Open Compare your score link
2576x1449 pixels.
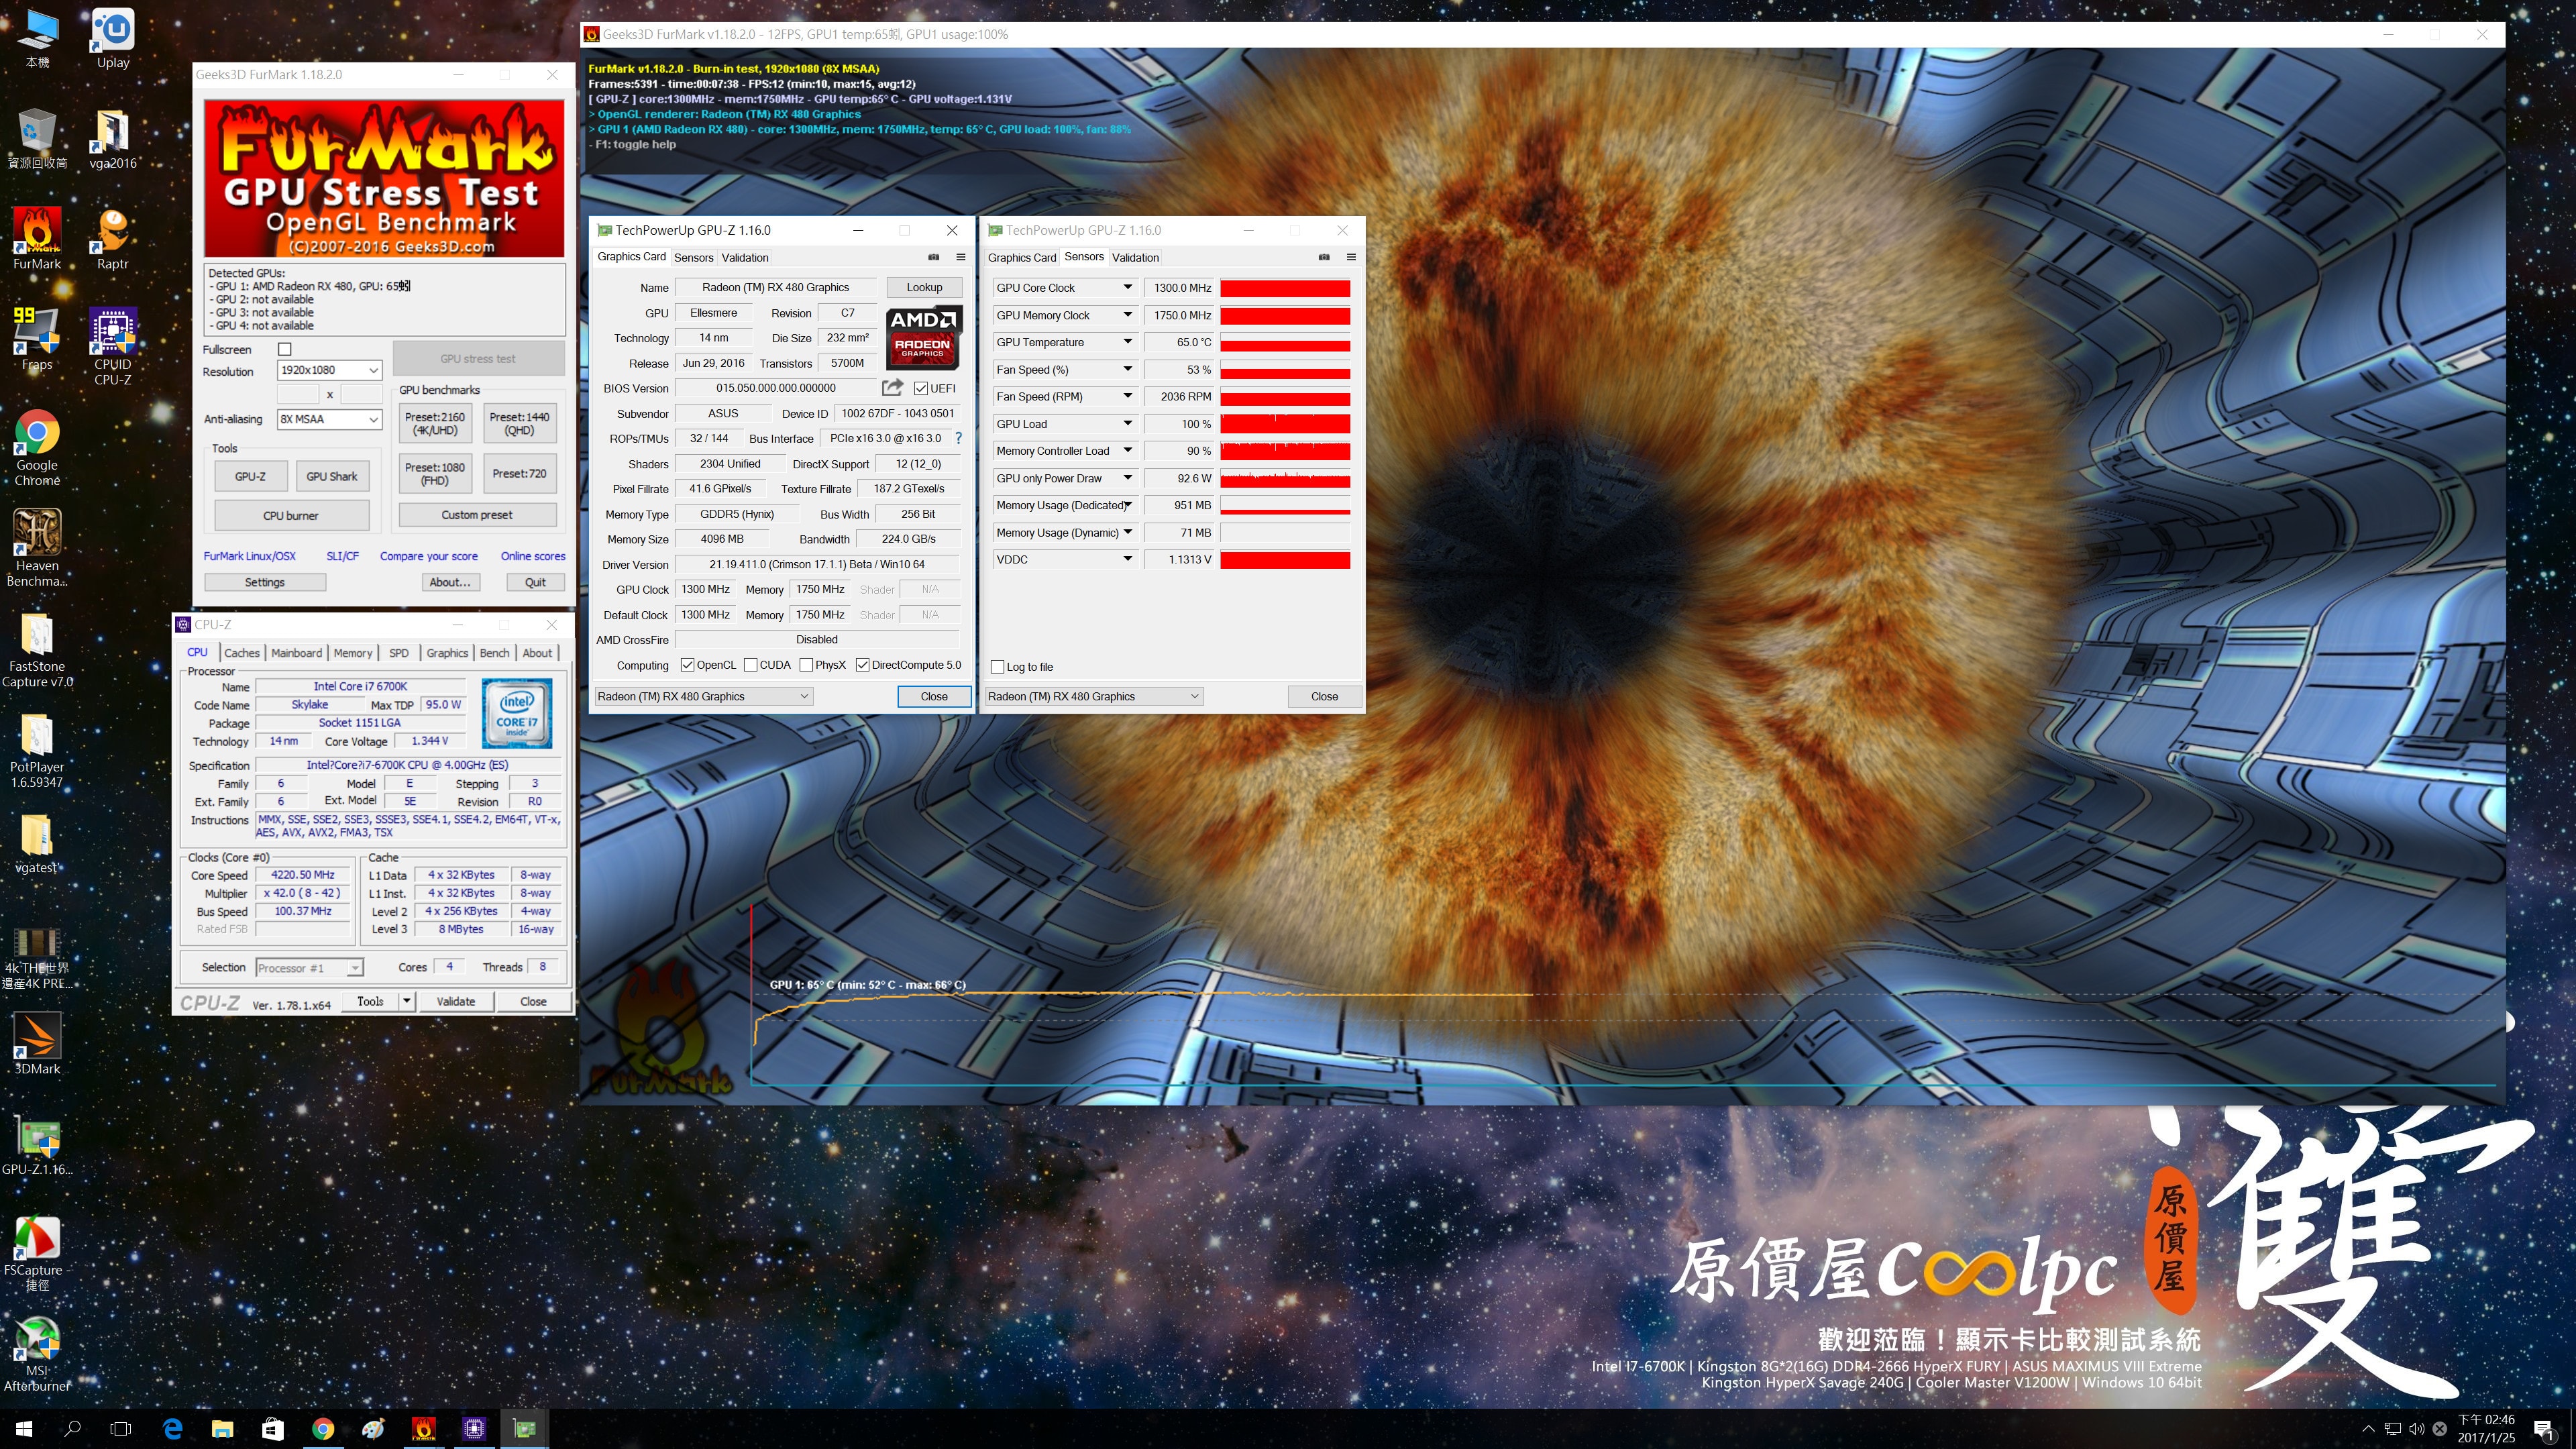(428, 556)
